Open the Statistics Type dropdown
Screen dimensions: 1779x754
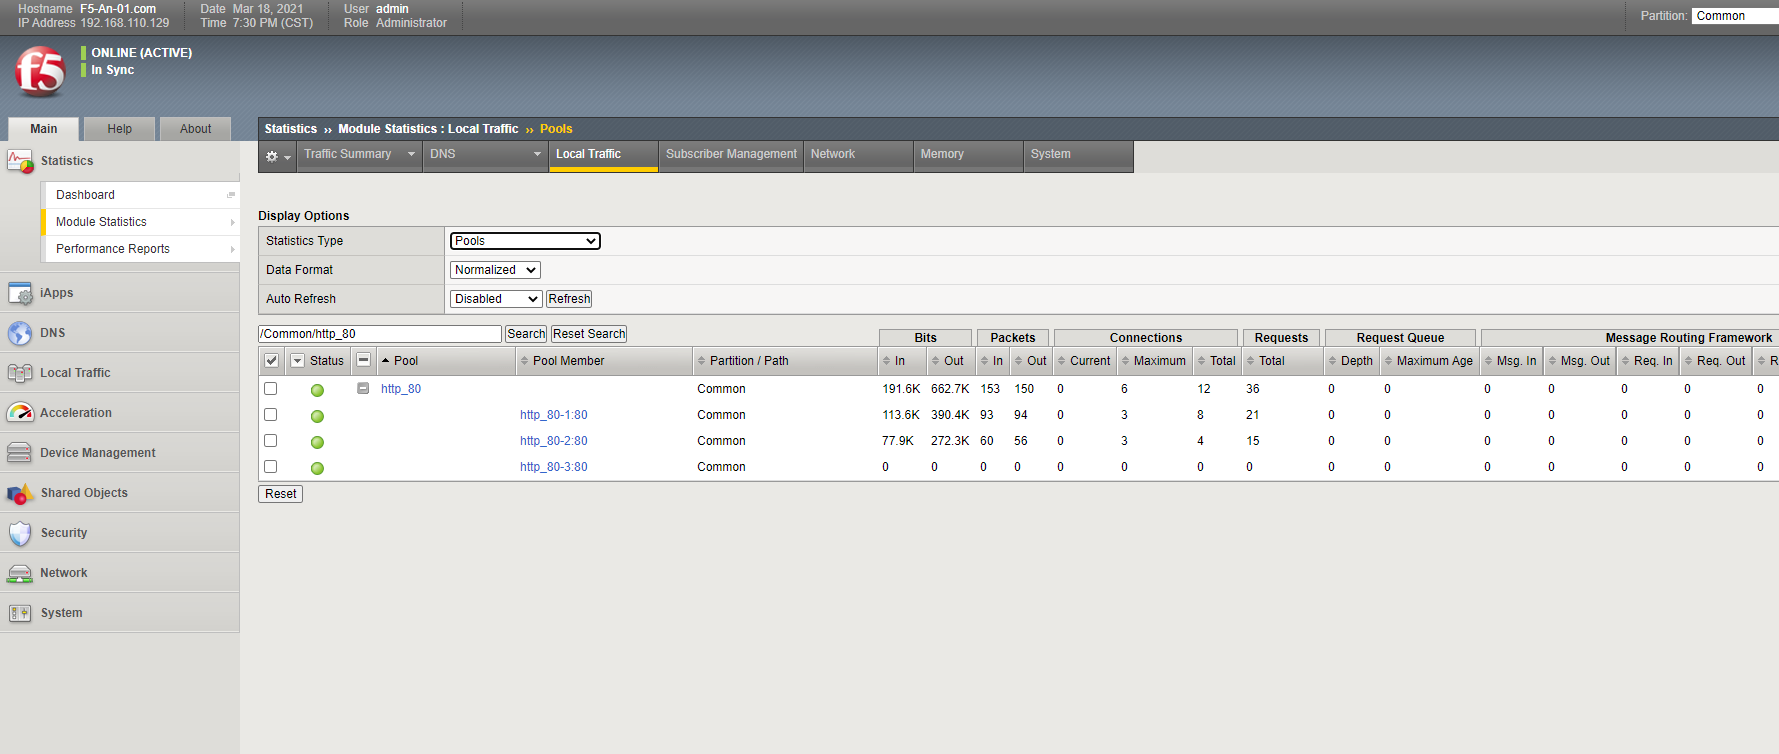(x=525, y=241)
